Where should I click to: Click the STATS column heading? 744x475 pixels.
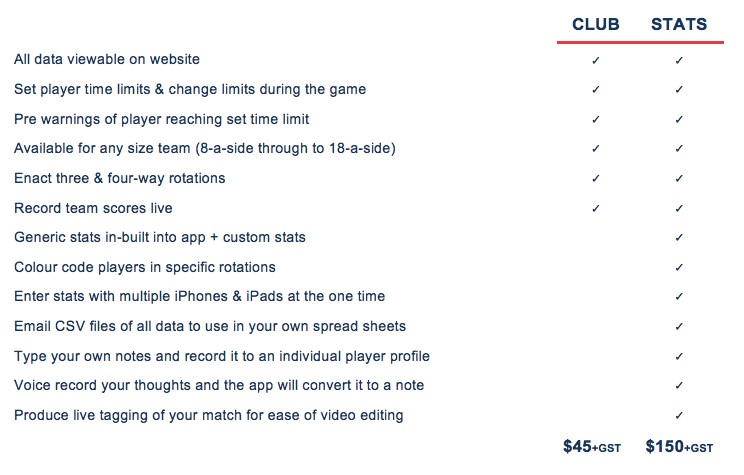(679, 24)
